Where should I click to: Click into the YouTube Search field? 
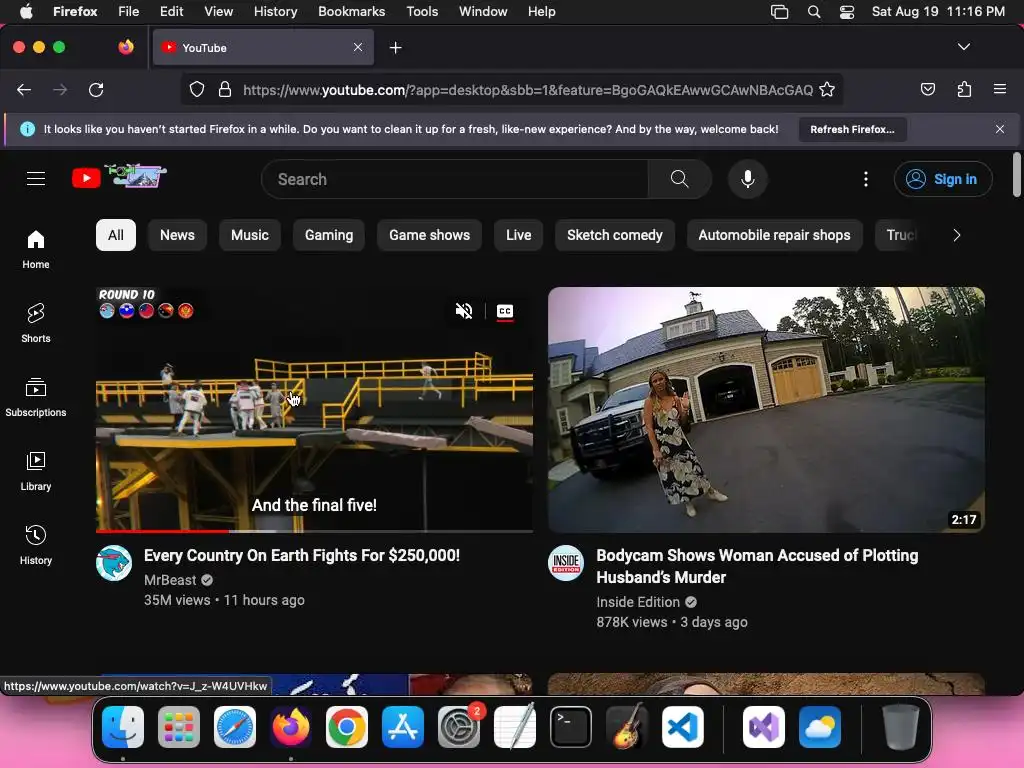pos(455,179)
